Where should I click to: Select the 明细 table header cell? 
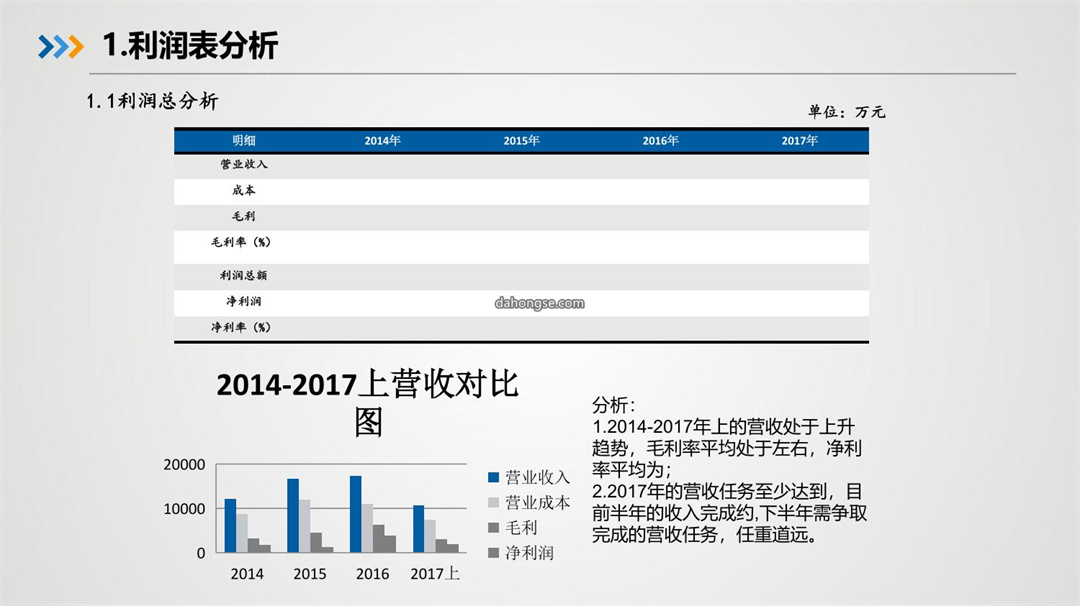pyautogui.click(x=244, y=140)
